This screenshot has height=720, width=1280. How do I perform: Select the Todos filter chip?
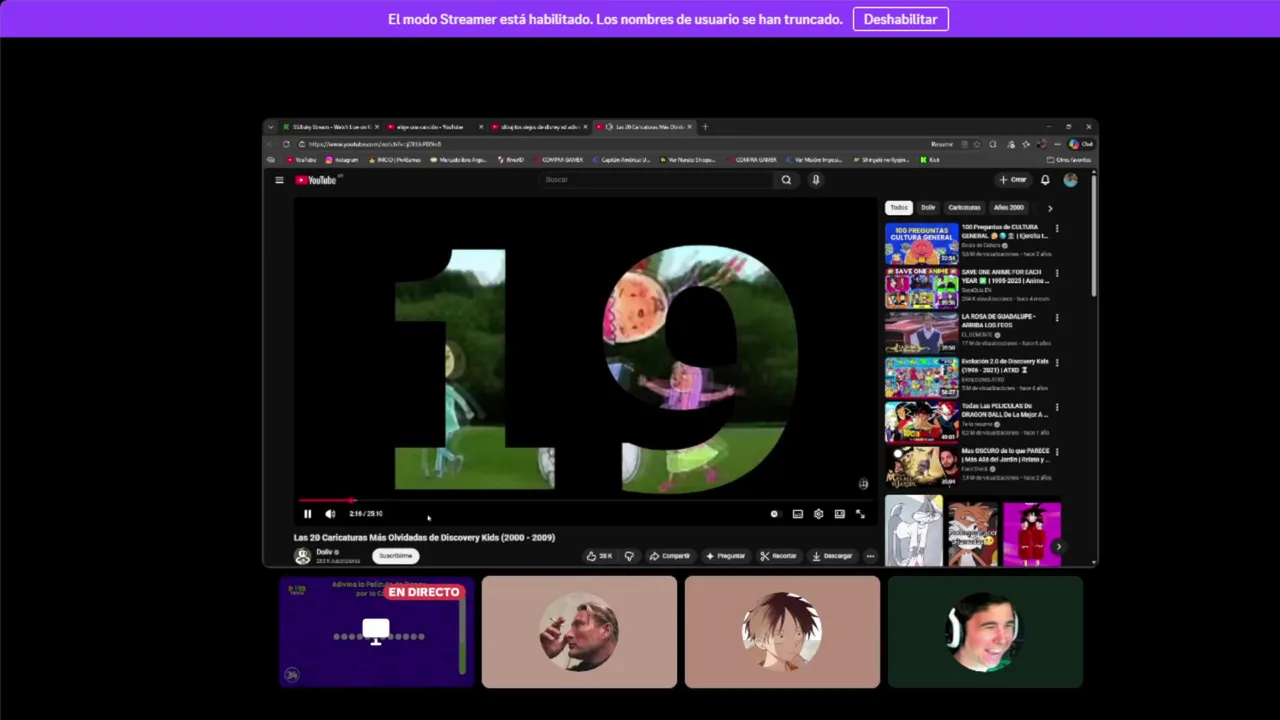899,208
